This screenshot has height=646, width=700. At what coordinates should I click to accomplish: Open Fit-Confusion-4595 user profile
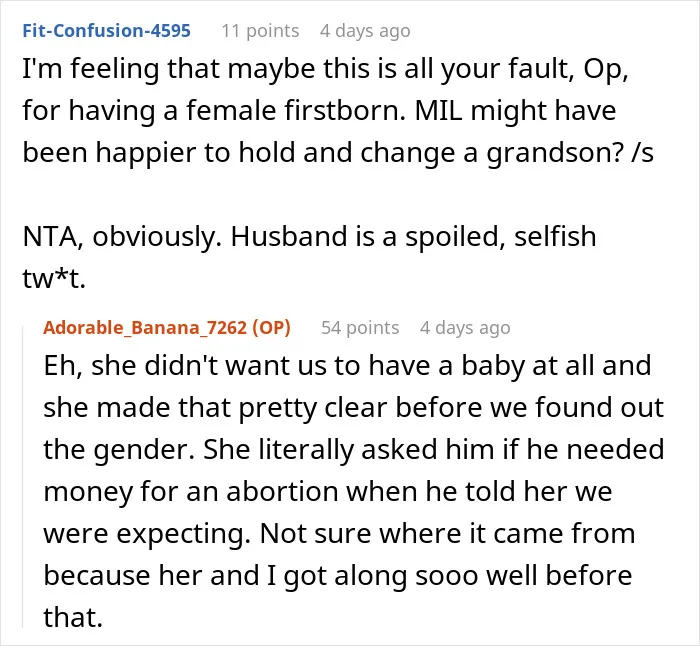(x=106, y=31)
